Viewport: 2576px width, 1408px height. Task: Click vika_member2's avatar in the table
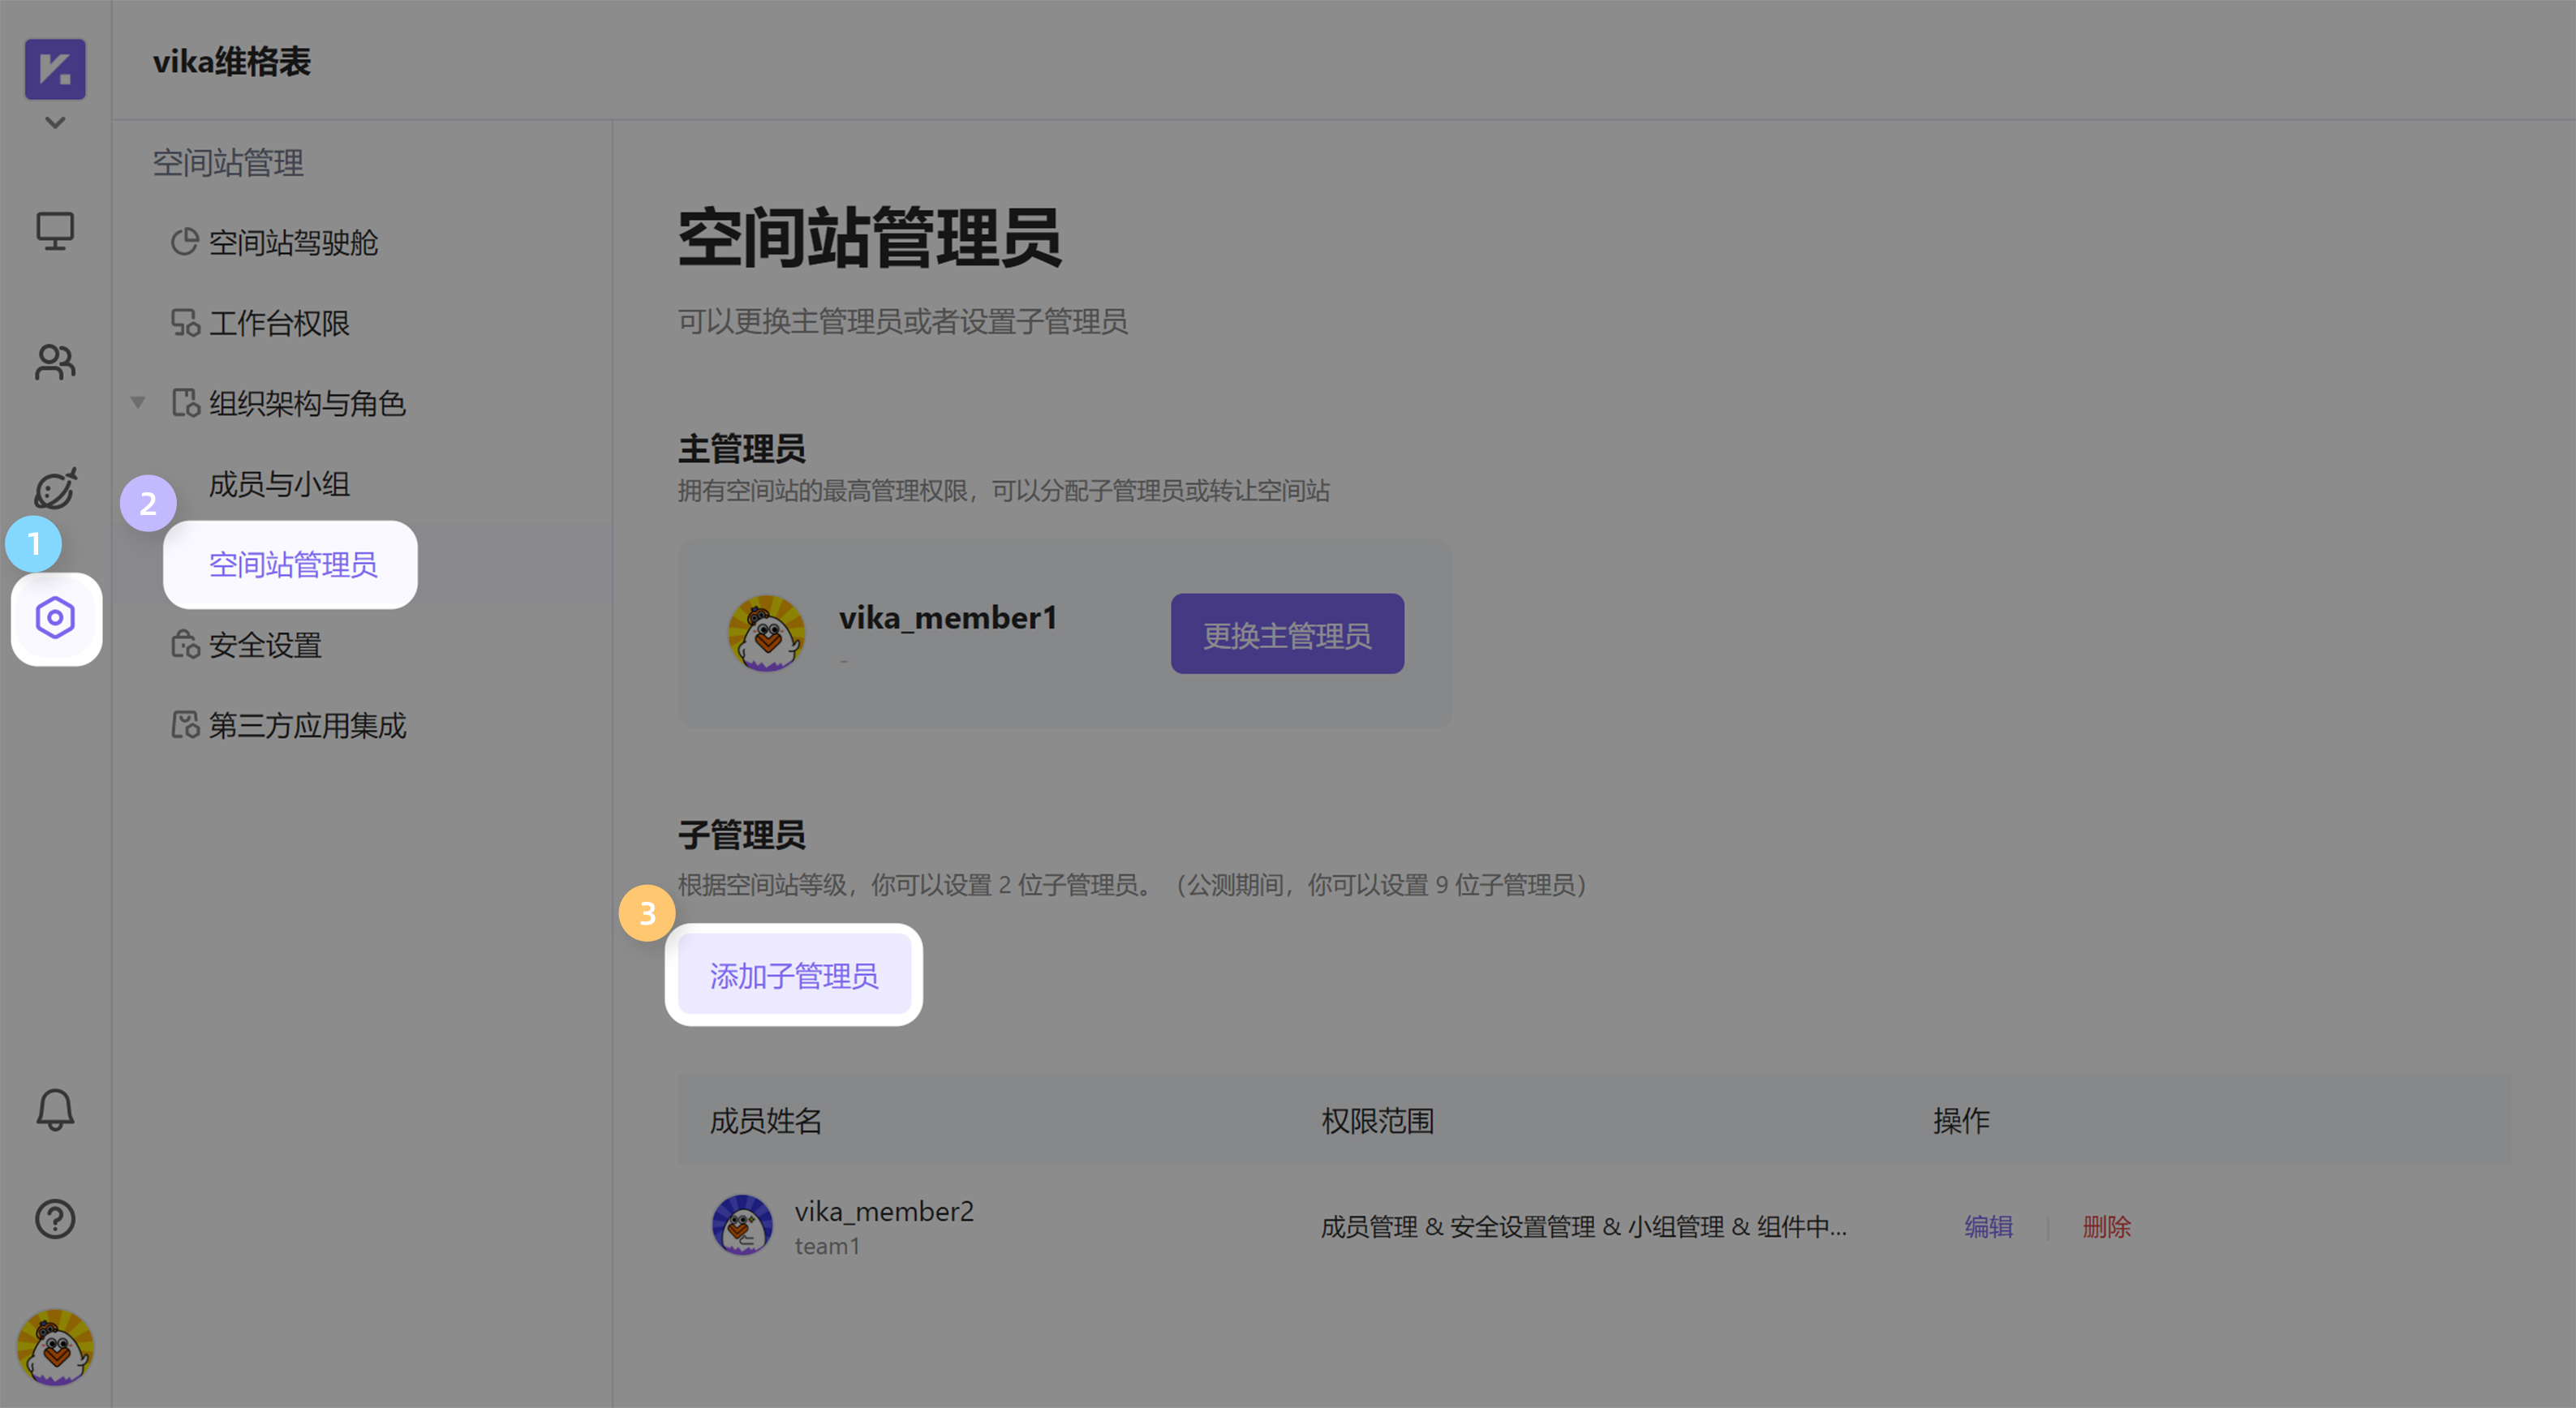point(742,1224)
